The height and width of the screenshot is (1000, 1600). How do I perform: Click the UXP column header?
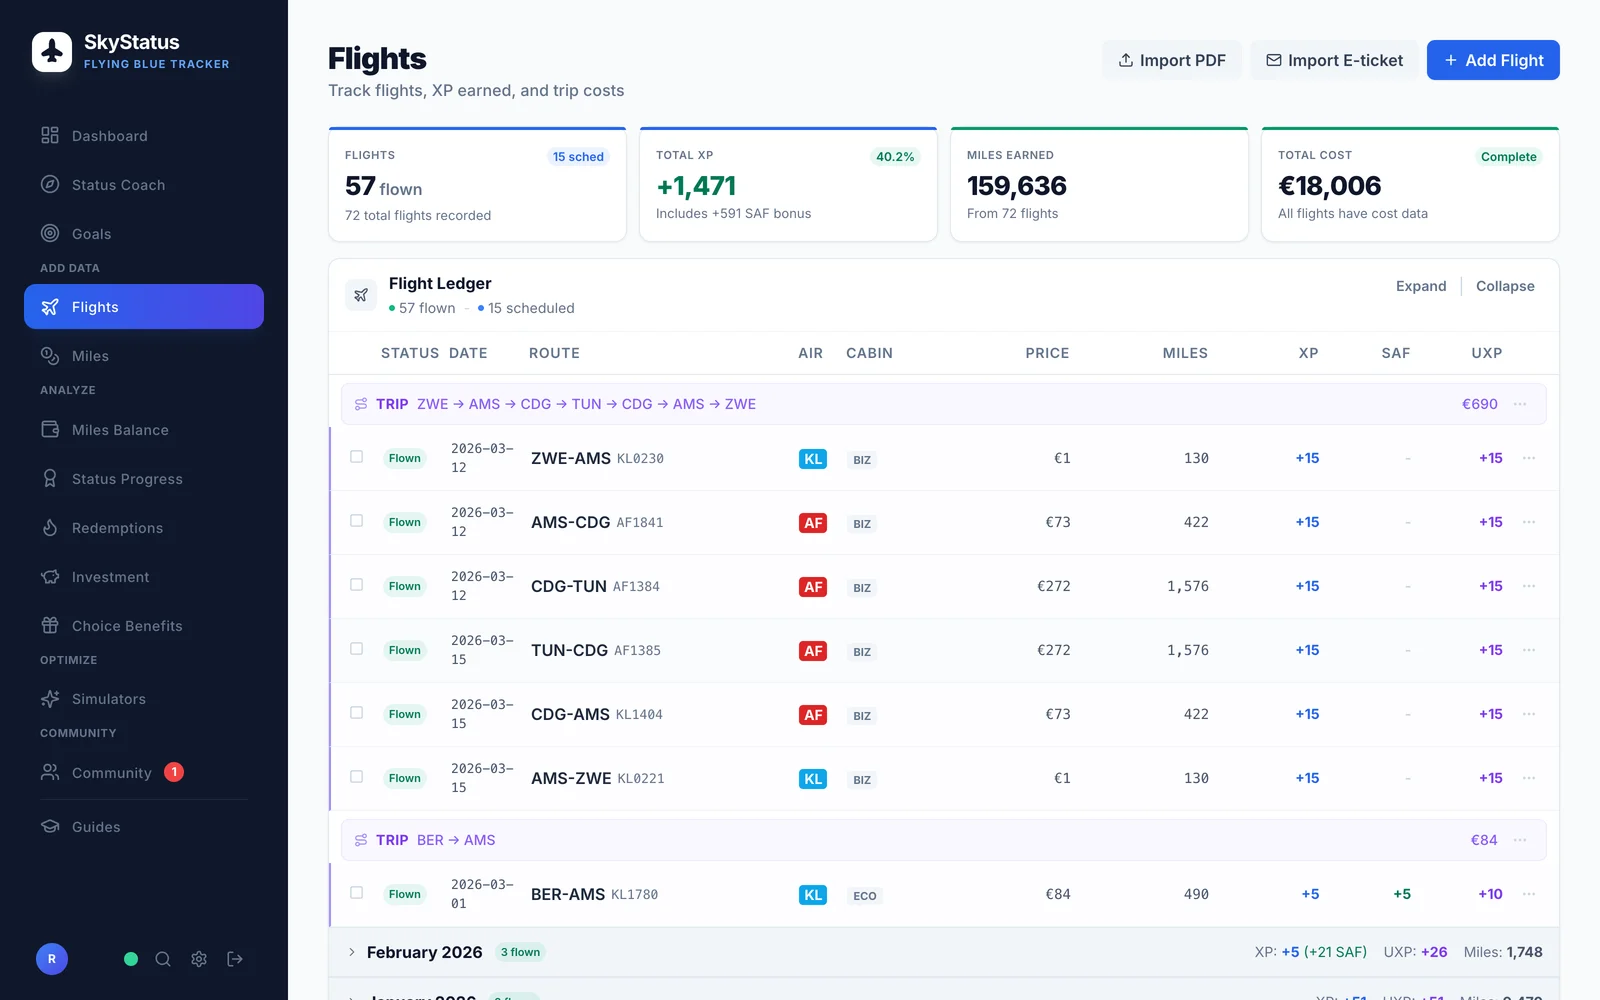1487,353
